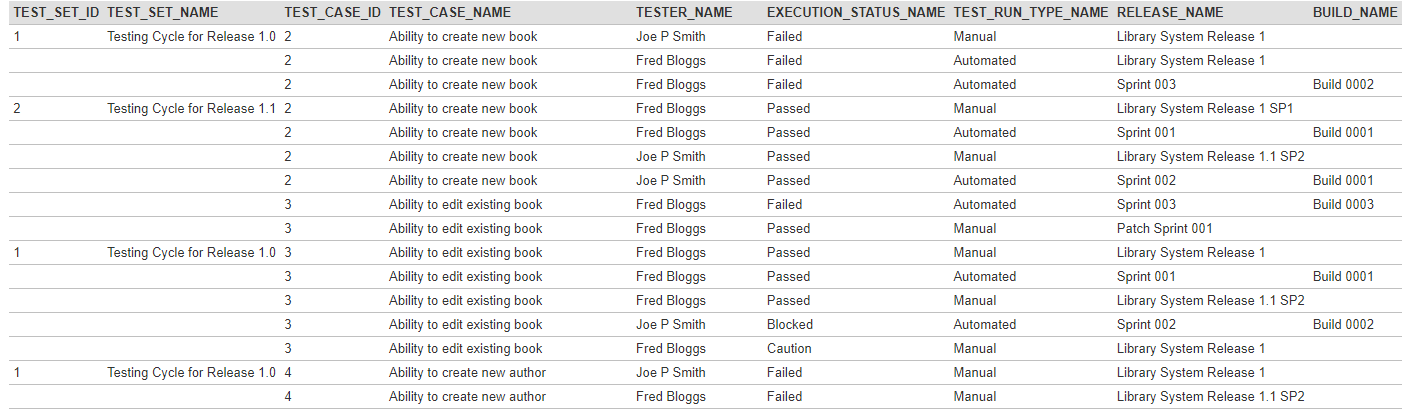
Task: Select the Caution execution status cell
Action: pyautogui.click(x=789, y=349)
